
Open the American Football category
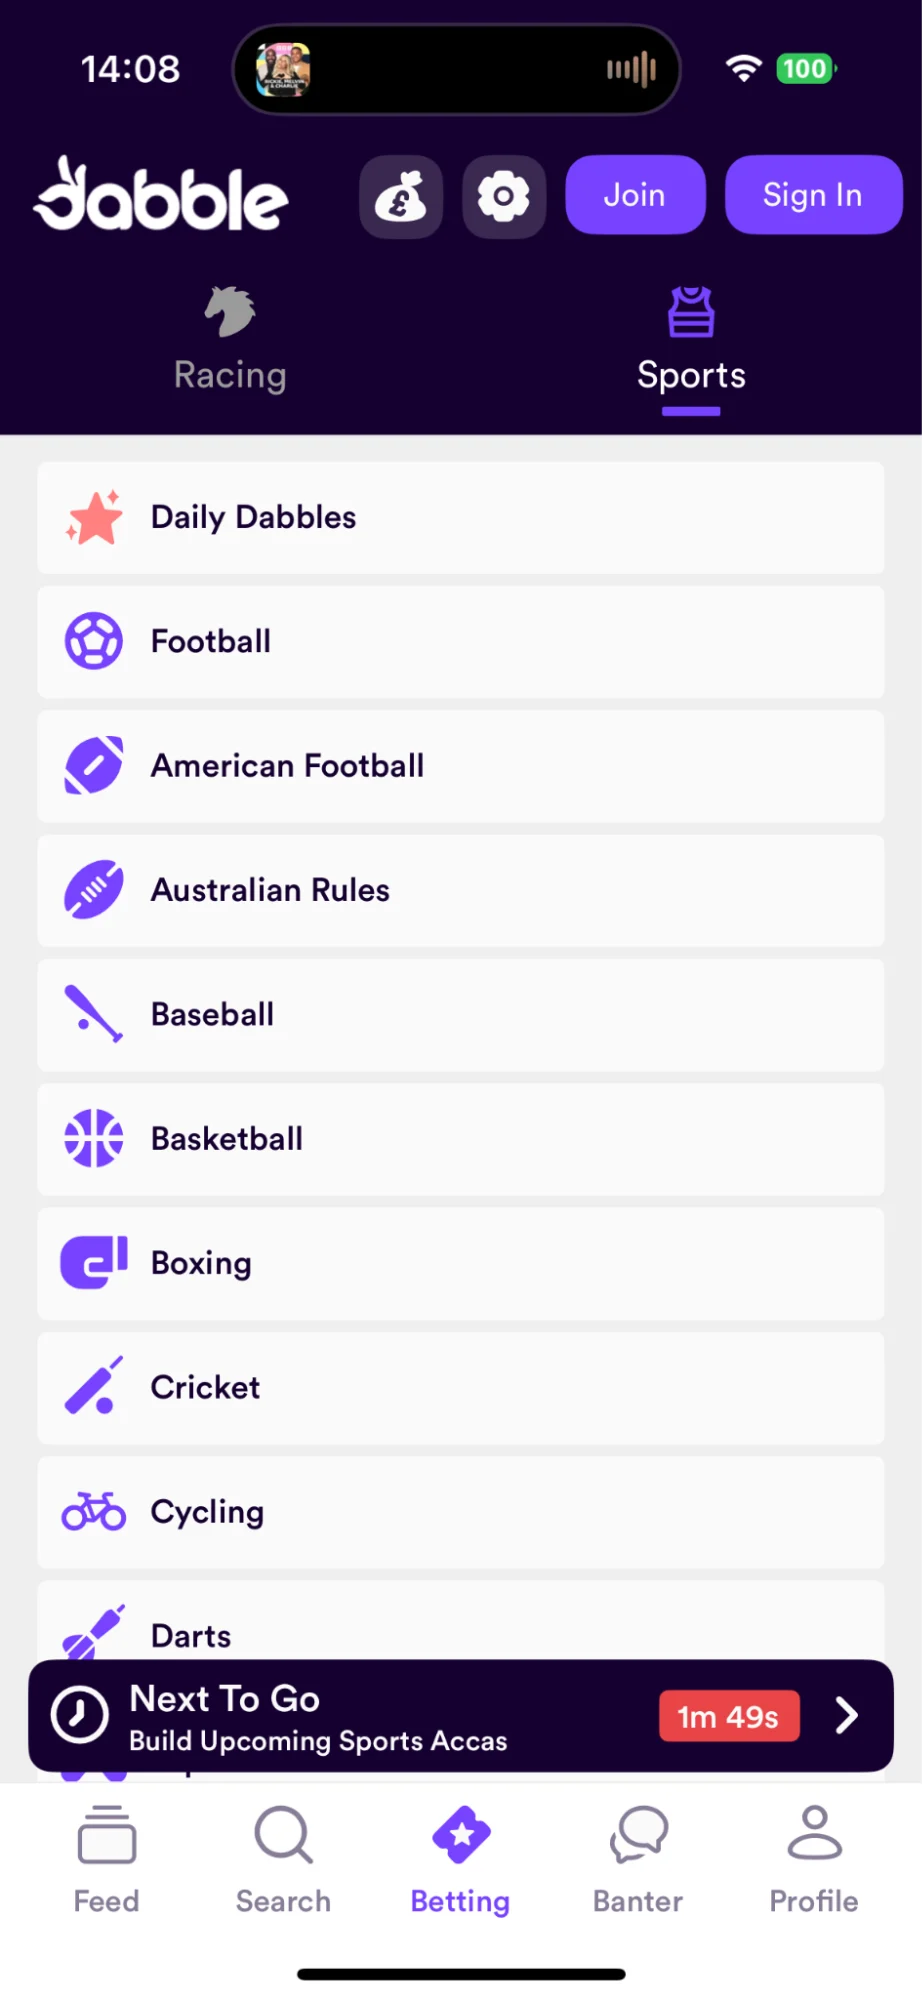(460, 766)
